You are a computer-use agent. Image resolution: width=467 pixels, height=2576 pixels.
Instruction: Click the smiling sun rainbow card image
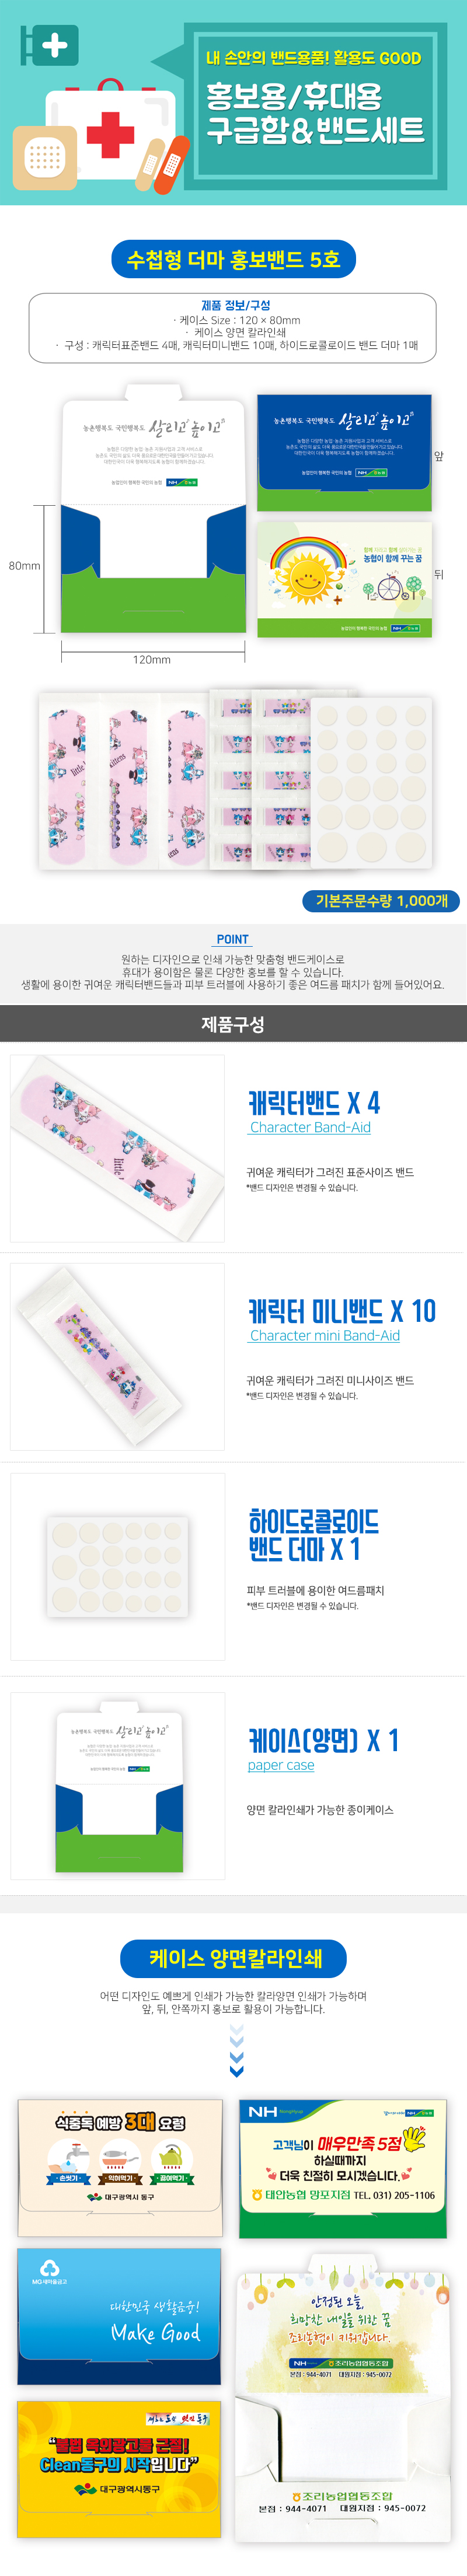tap(344, 579)
